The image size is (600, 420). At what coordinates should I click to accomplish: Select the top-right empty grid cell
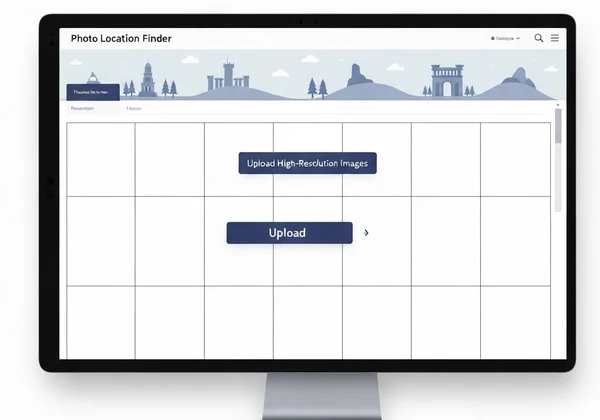(x=515, y=159)
